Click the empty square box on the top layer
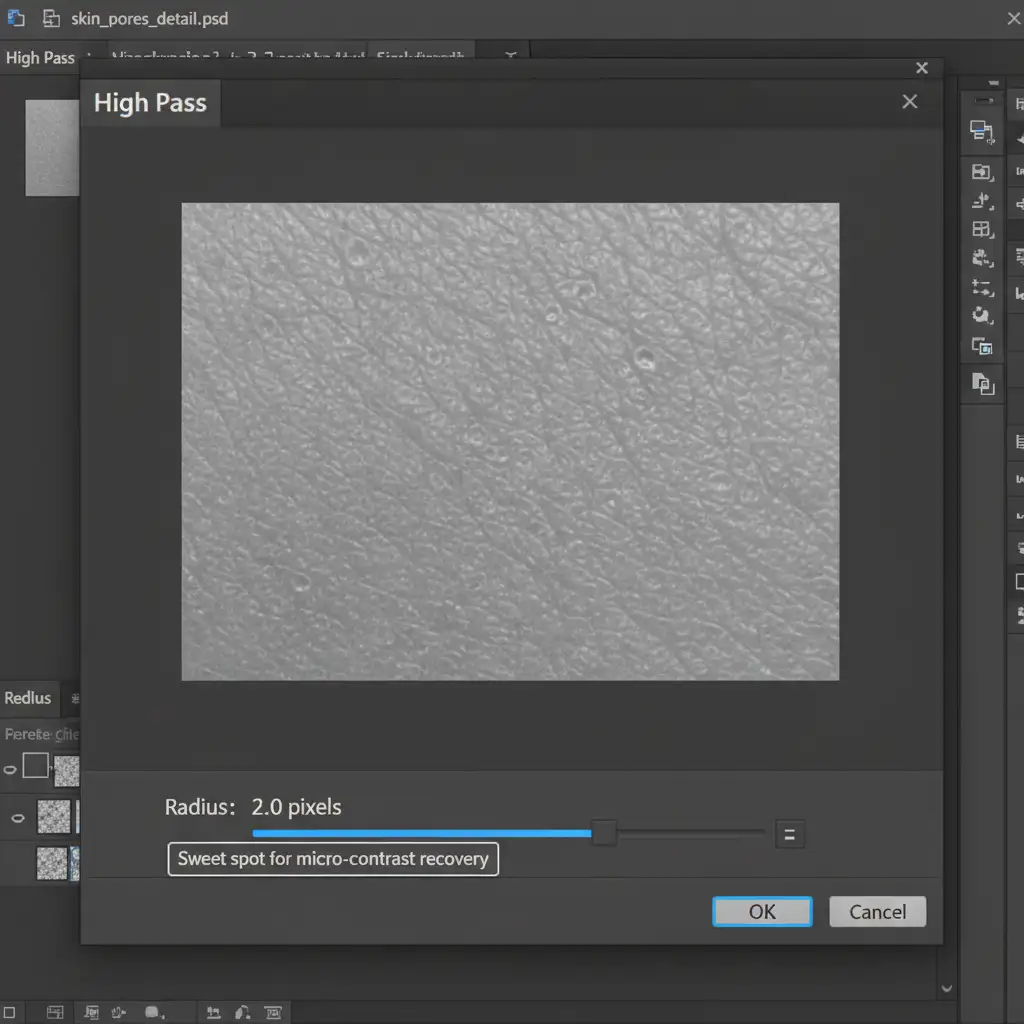 click(x=35, y=767)
